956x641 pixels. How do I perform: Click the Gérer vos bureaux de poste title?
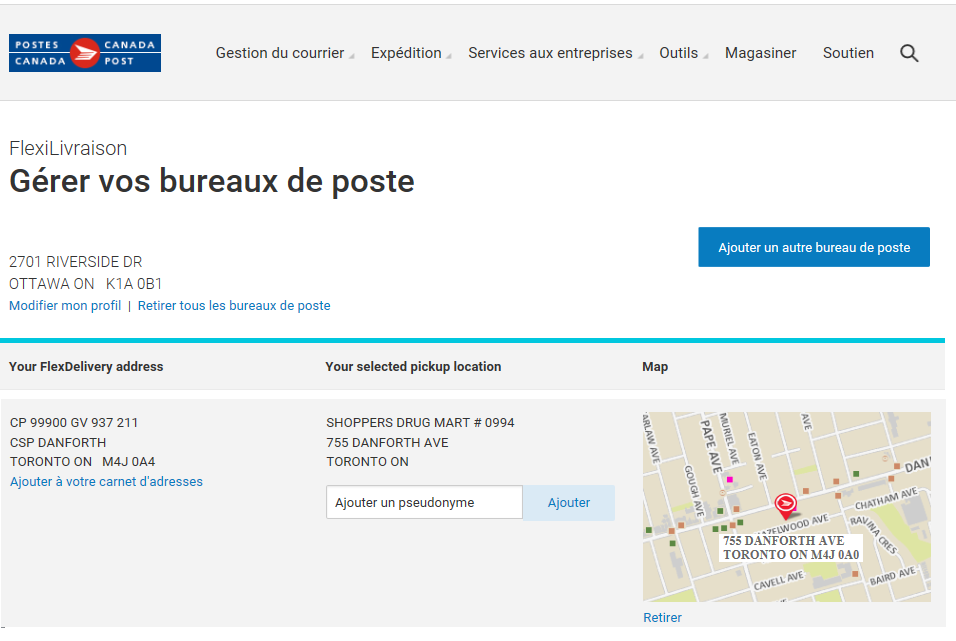click(212, 182)
